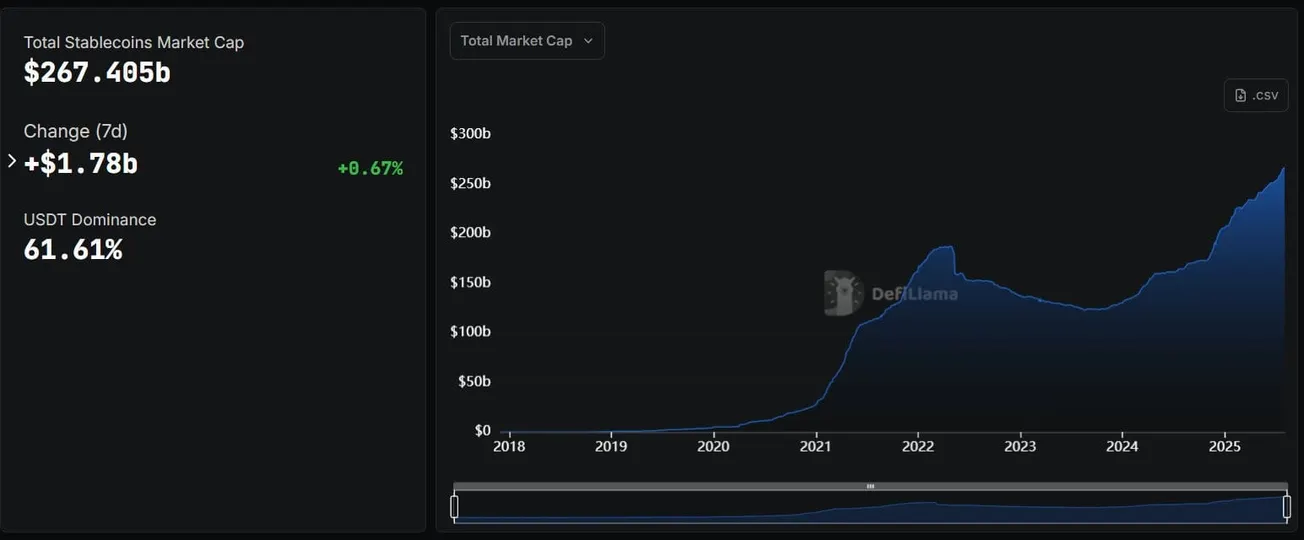Click the +0.67% green percentage change

(370, 168)
